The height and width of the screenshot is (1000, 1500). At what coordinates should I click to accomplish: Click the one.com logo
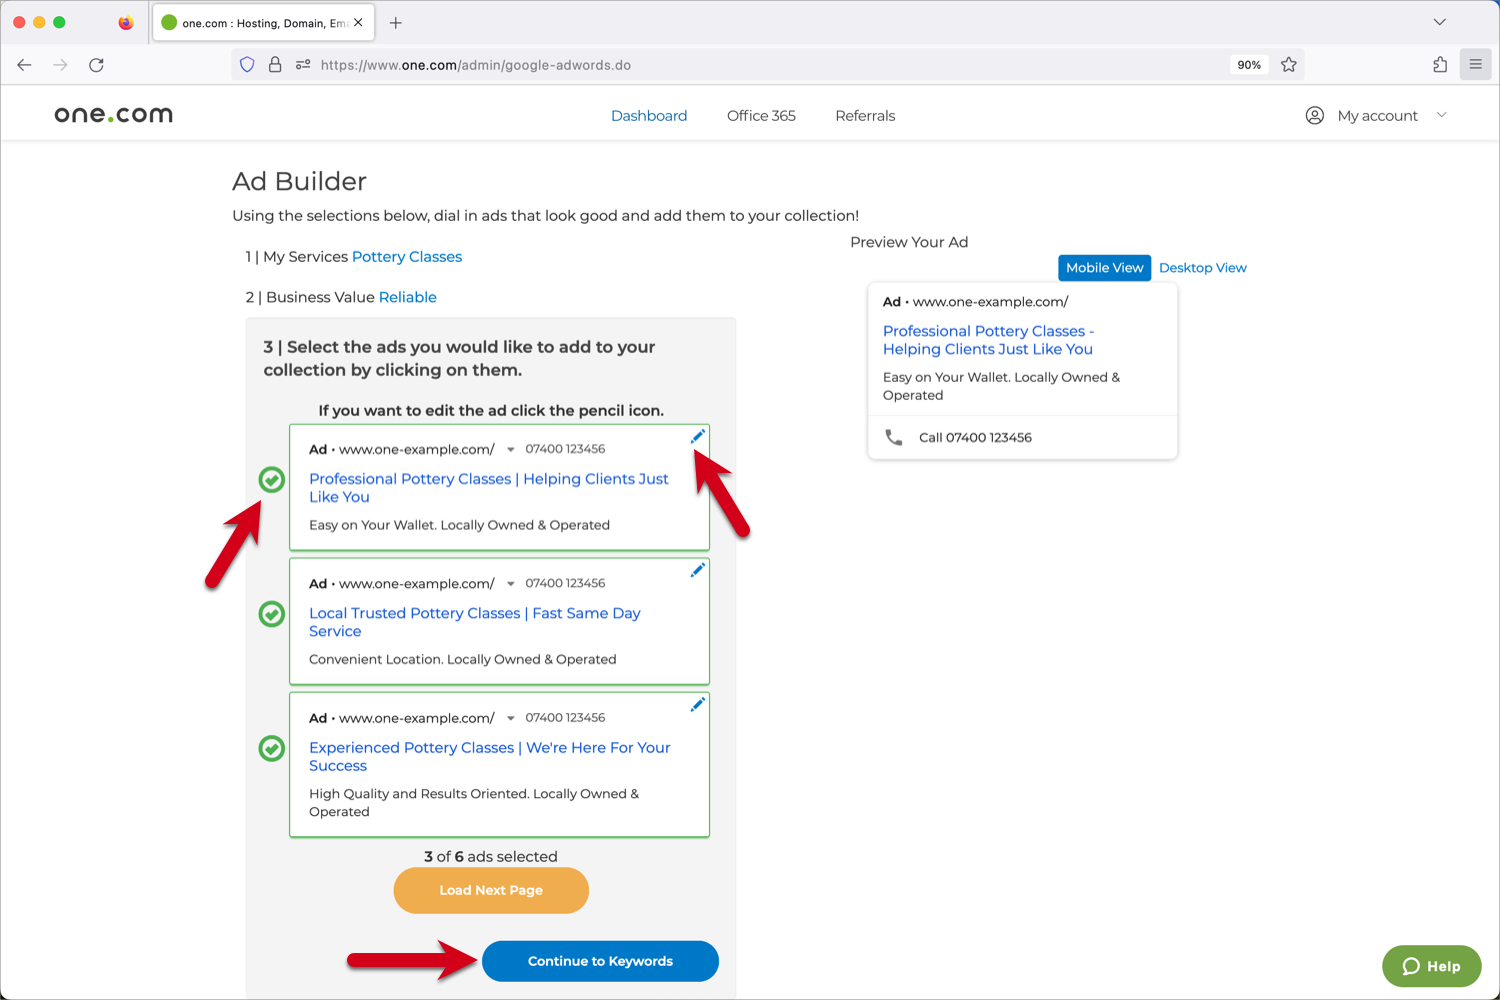click(x=113, y=113)
